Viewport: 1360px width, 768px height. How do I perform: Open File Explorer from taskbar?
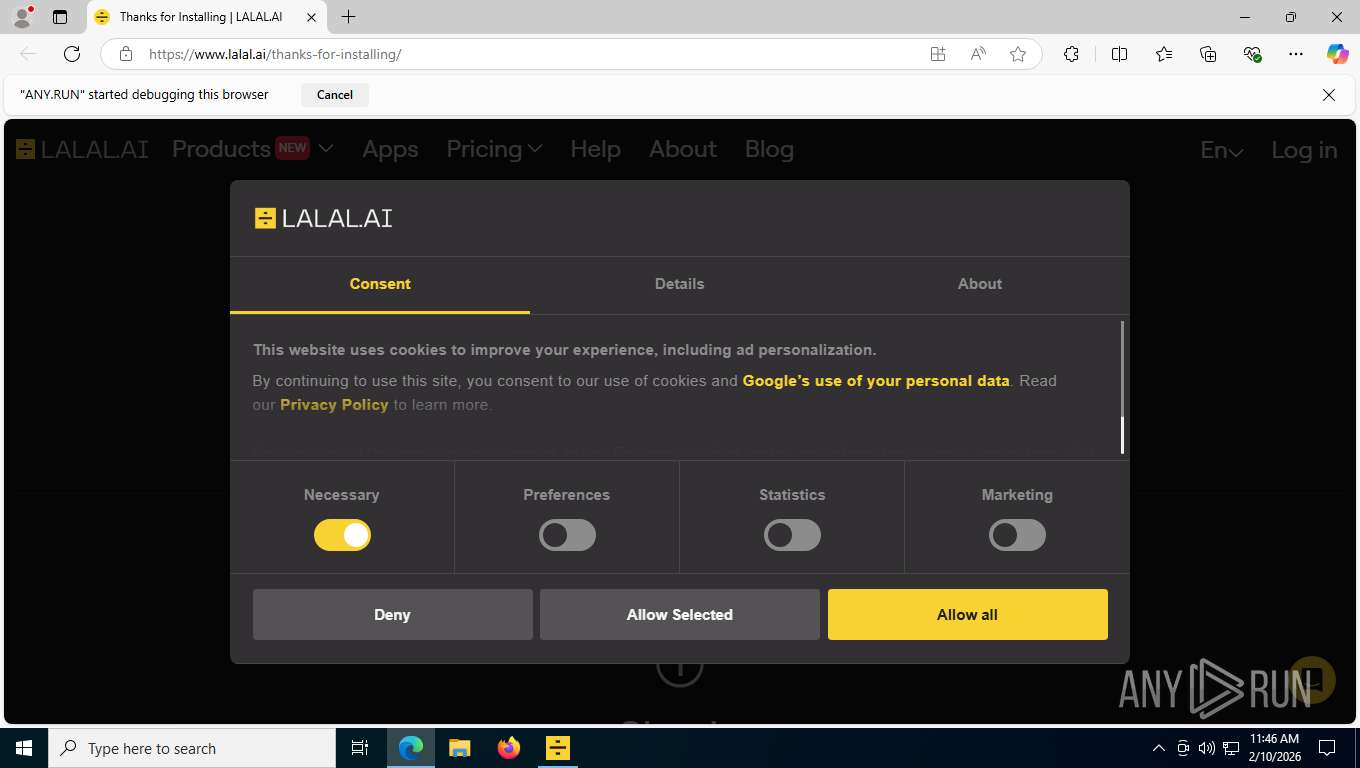tap(459, 748)
